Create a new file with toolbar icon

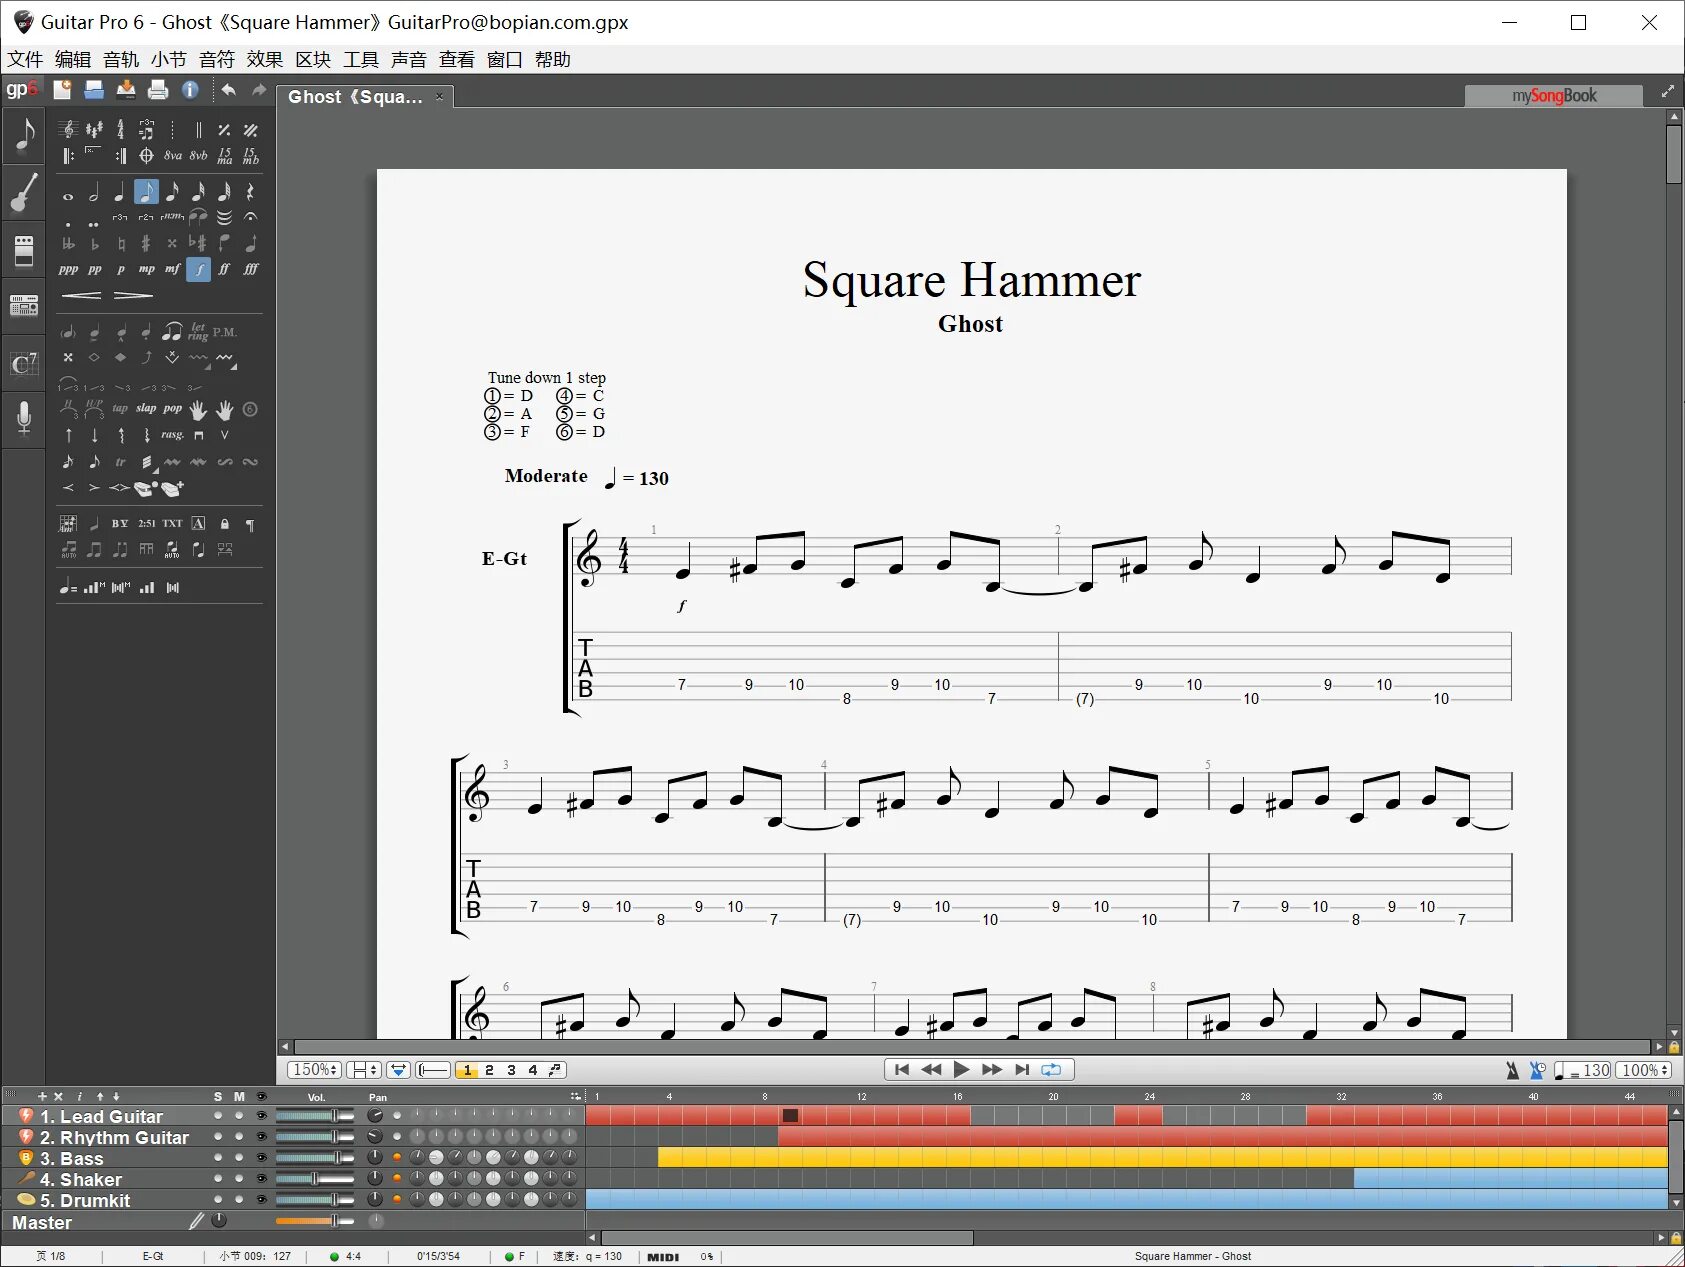(x=62, y=90)
